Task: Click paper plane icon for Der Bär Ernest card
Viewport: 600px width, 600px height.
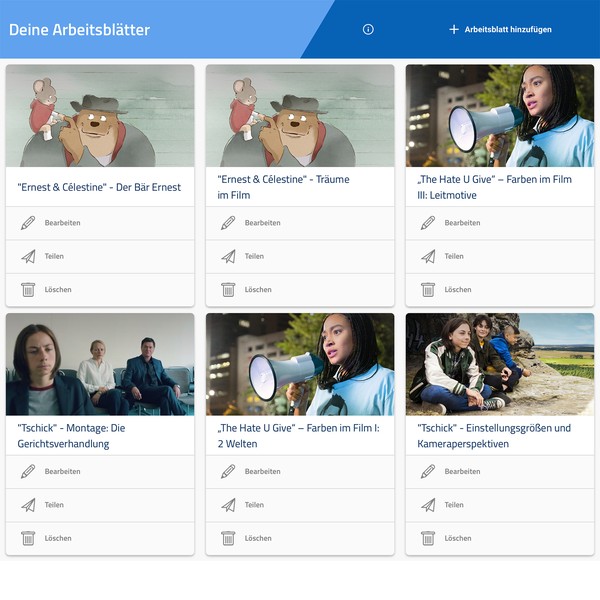Action: click(28, 256)
